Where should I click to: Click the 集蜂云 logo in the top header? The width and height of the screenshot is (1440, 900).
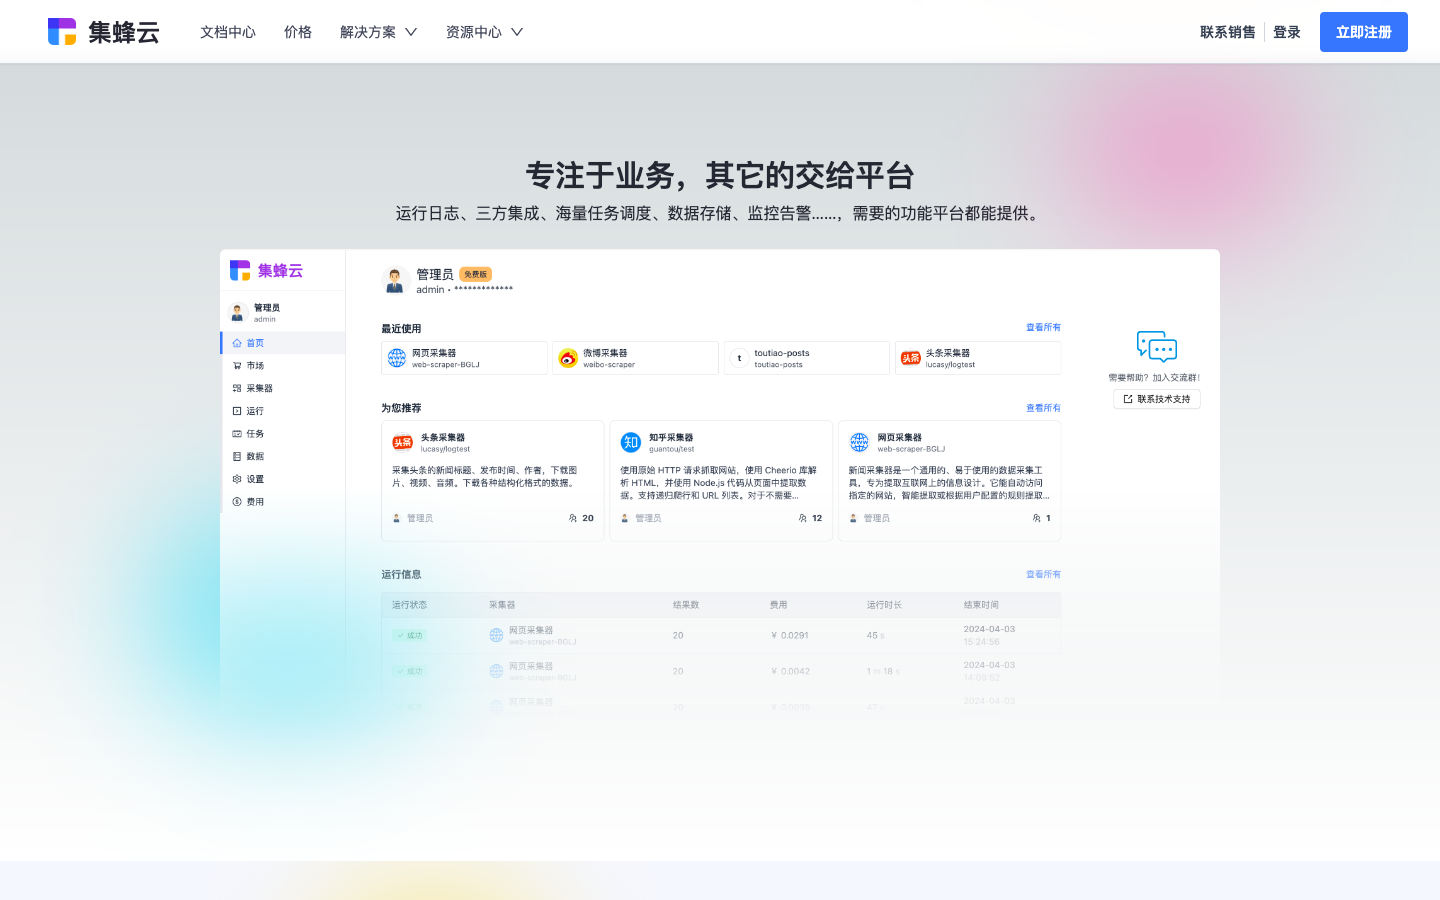point(104,32)
